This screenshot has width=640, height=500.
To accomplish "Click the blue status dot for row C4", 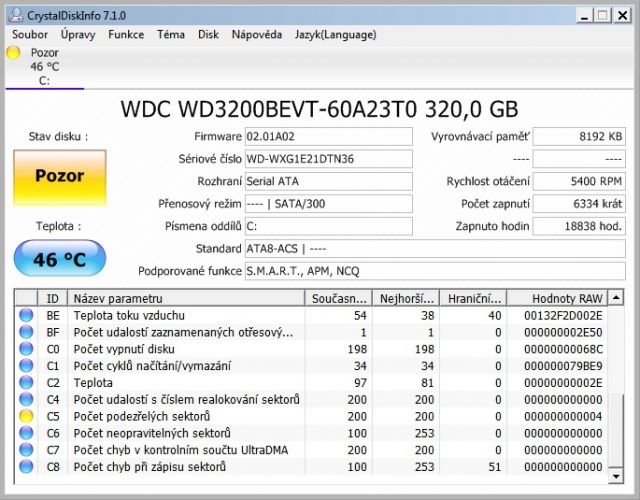I will [x=26, y=399].
